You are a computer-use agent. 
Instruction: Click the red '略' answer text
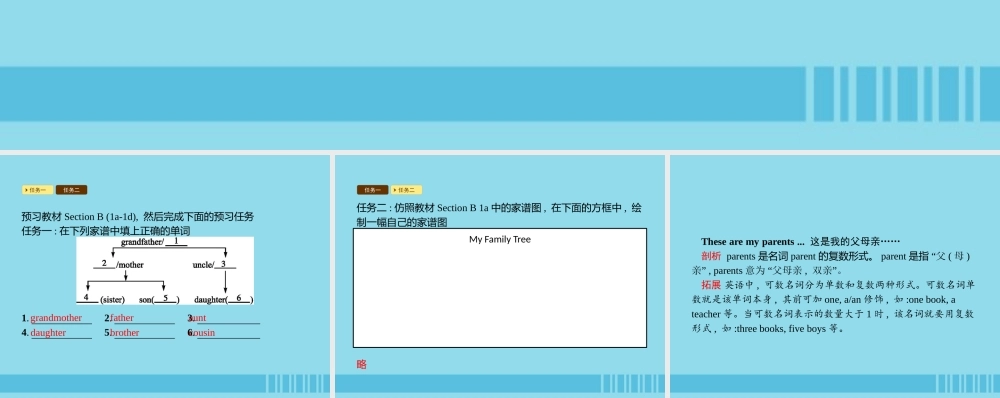(362, 365)
